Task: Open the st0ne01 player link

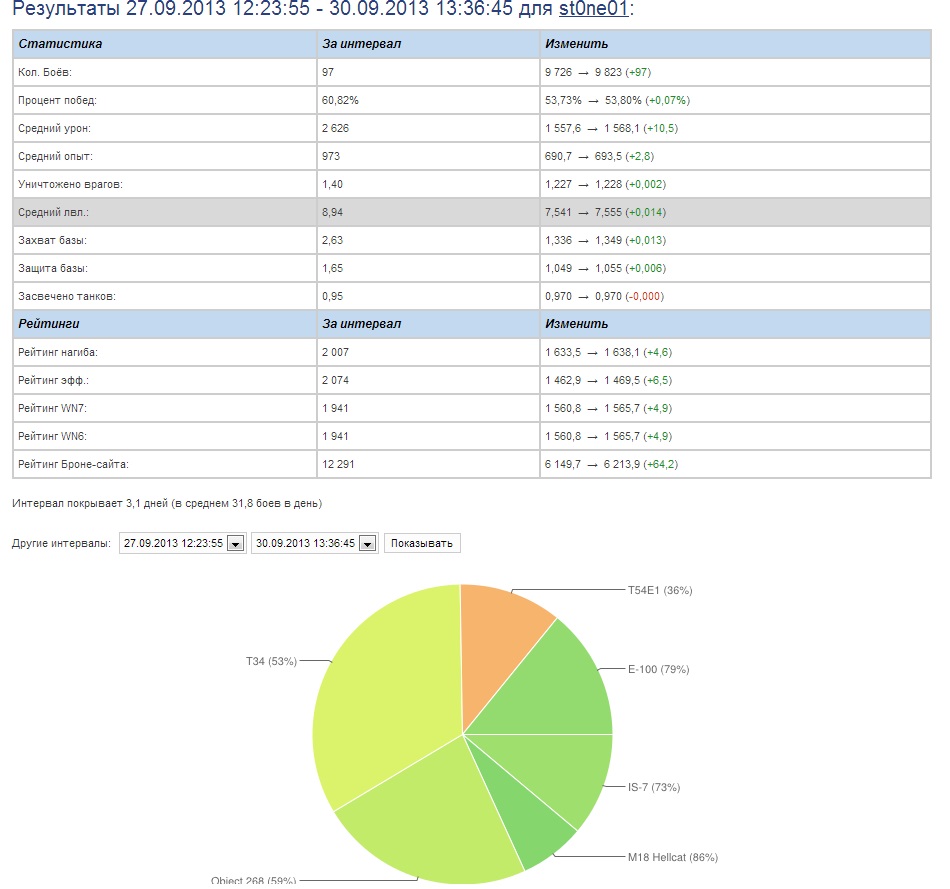Action: 593,8
